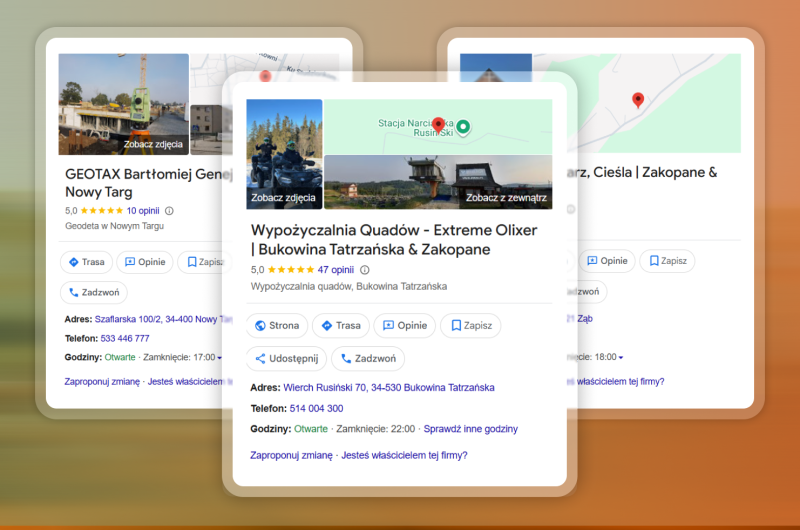The height and width of the screenshot is (530, 800).
Task: Click Zaproponuj zmianę on GEOTAX card
Action: [102, 382]
